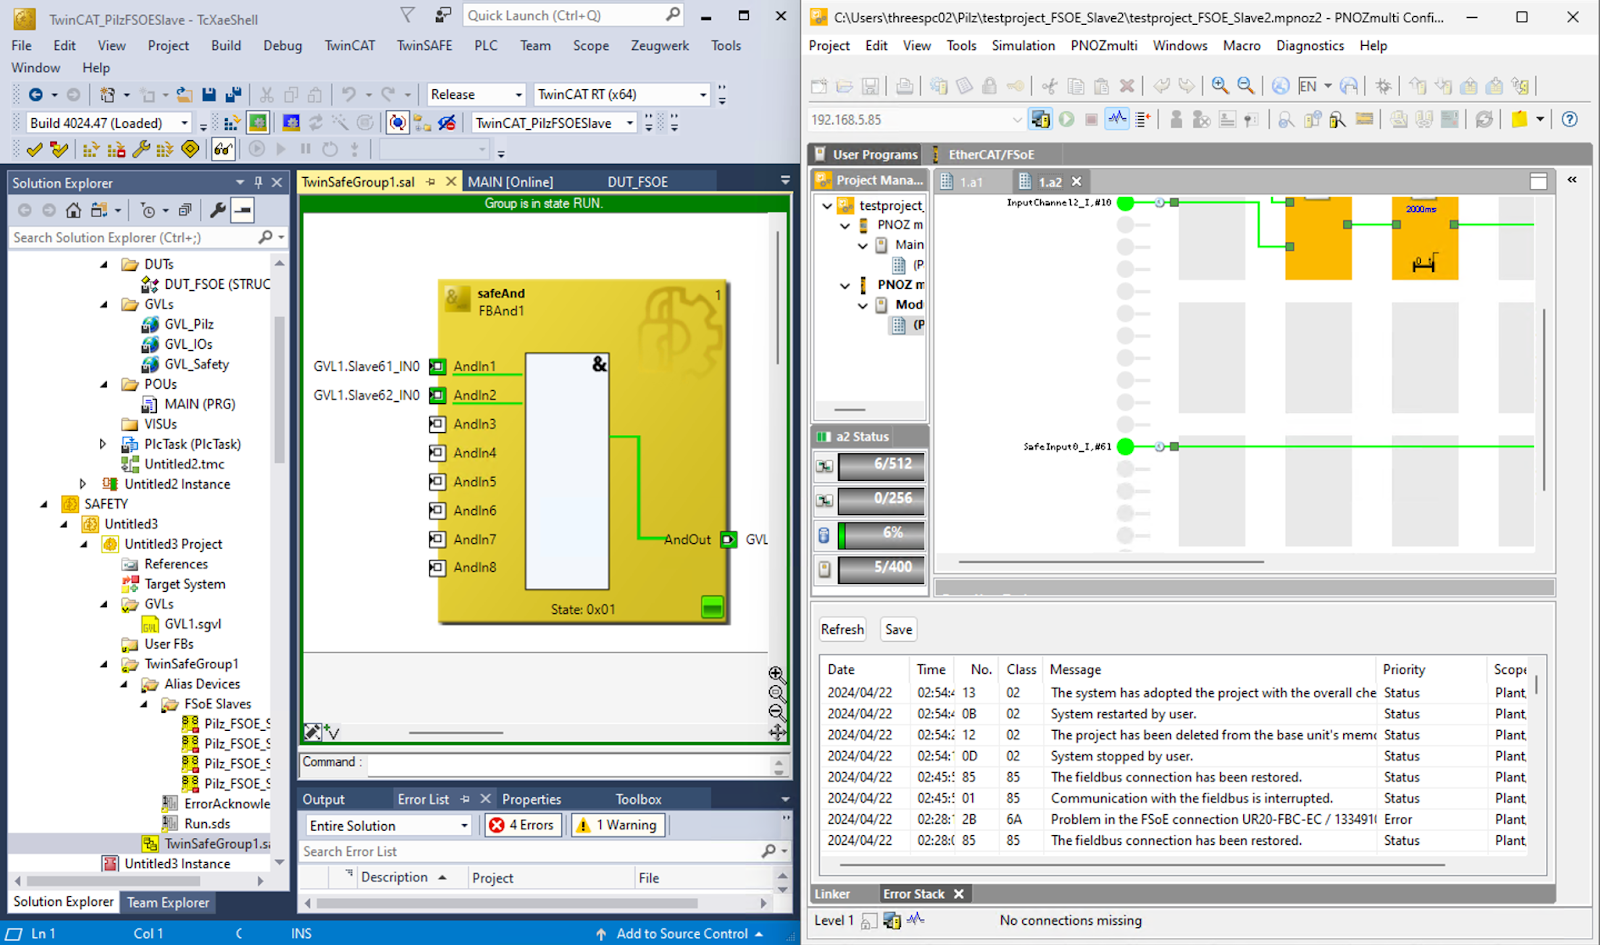Open the PLC menu in TwinCAT

[486, 45]
